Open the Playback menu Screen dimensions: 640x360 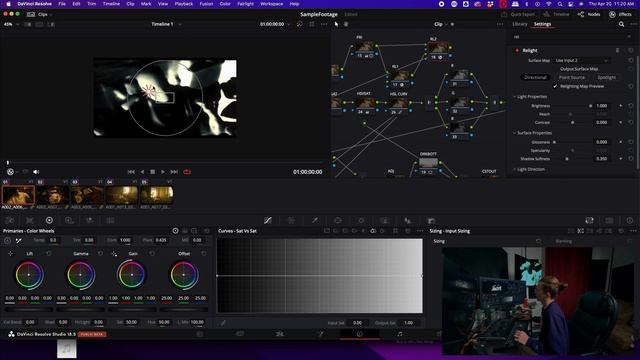click(x=184, y=4)
